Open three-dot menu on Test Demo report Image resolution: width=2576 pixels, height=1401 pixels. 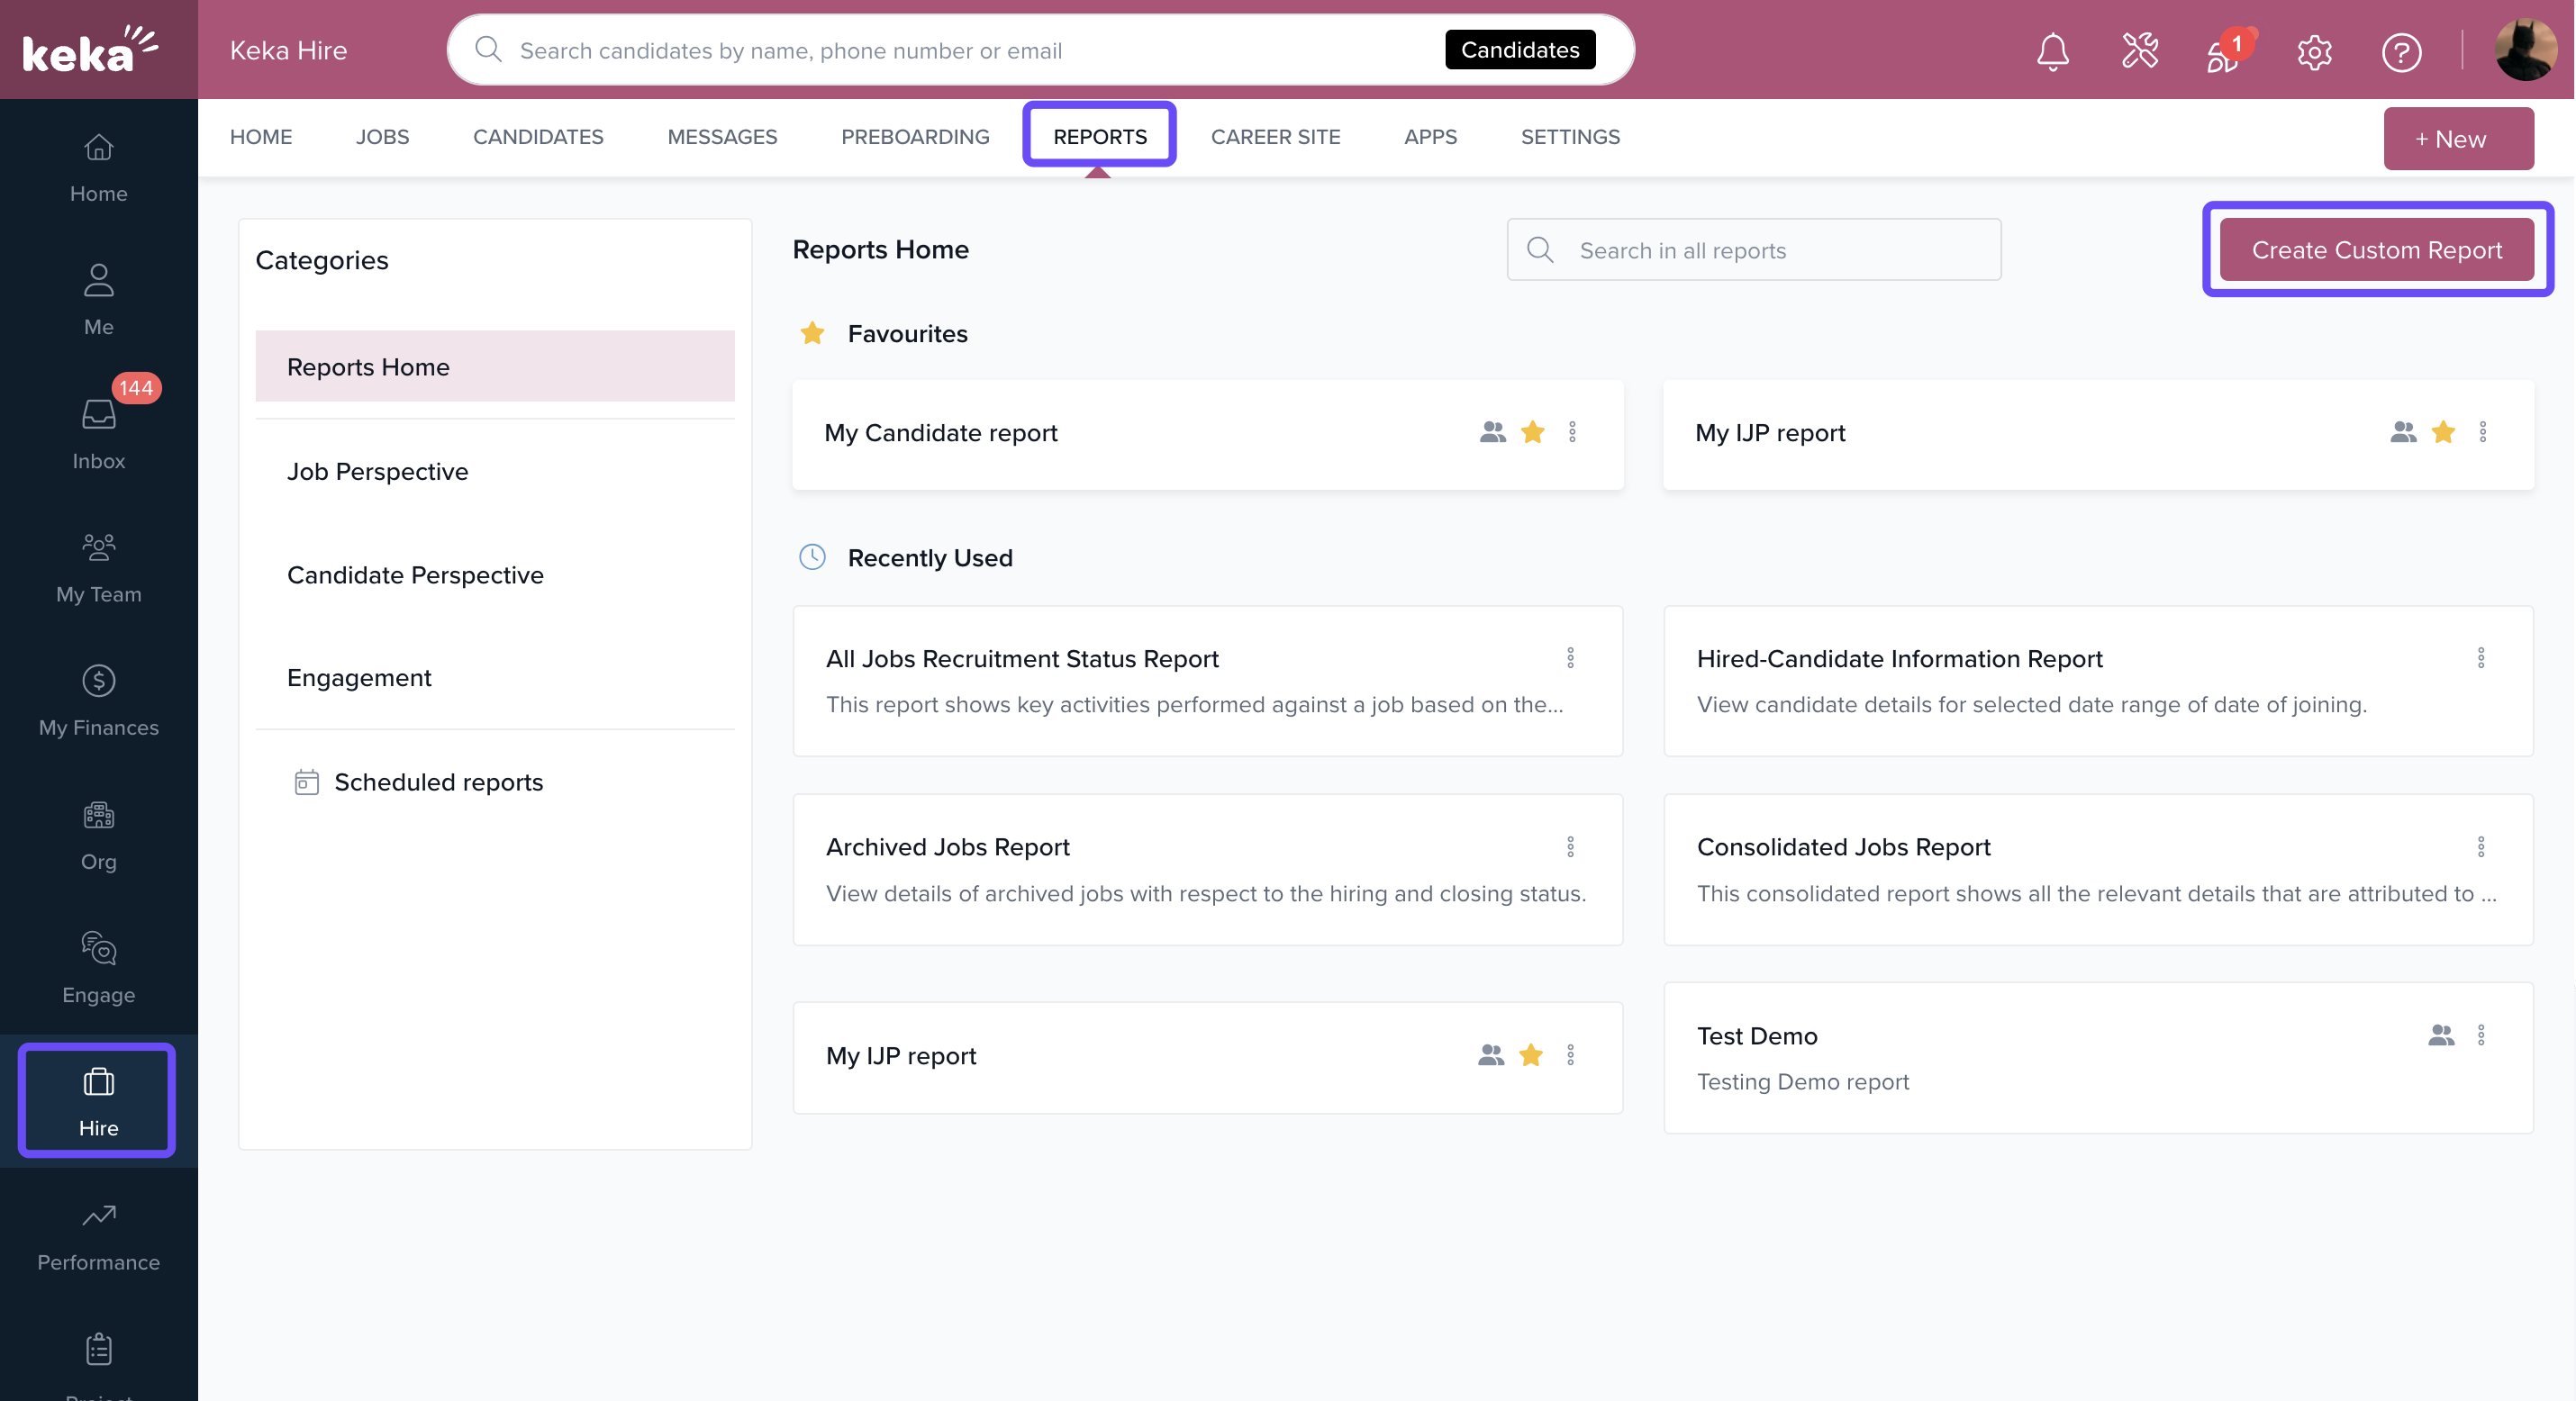pos(2481,1035)
